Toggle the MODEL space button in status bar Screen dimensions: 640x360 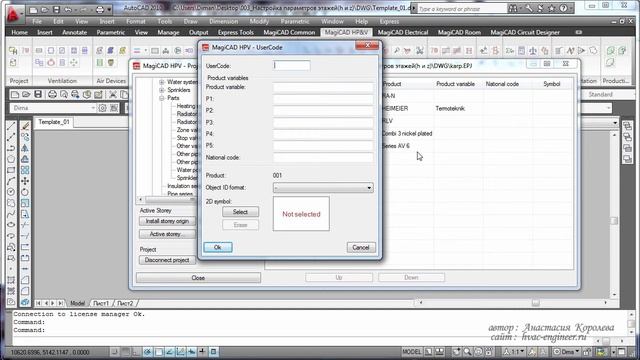point(411,352)
